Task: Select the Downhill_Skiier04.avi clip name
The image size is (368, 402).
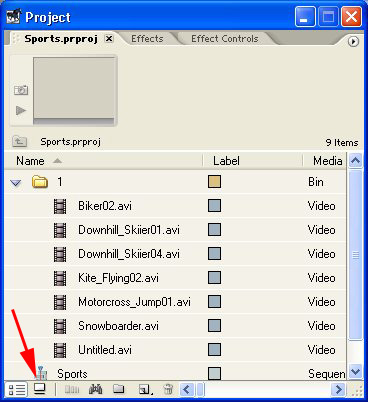Action: 129,254
